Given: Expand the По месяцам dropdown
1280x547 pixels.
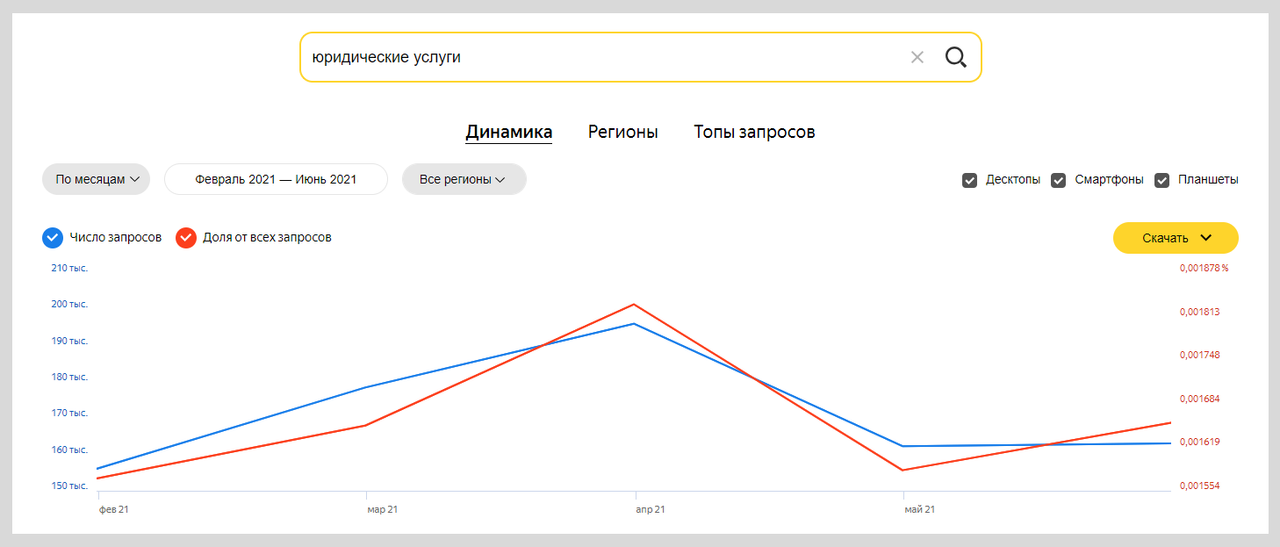Looking at the screenshot, I should [x=96, y=179].
